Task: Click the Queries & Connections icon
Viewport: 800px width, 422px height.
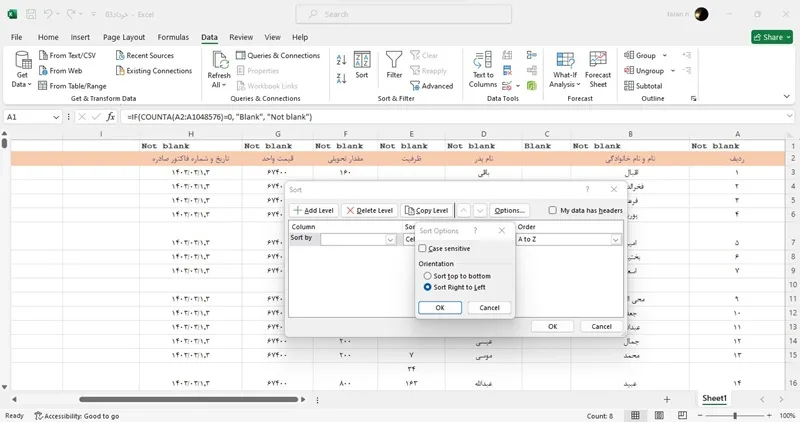Action: pos(240,55)
